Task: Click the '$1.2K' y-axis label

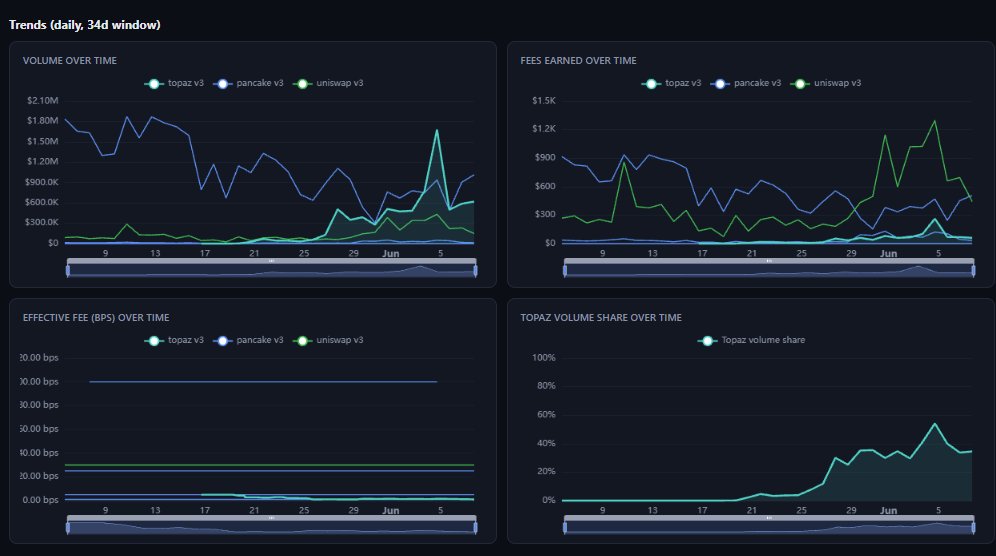Action: tap(544, 129)
